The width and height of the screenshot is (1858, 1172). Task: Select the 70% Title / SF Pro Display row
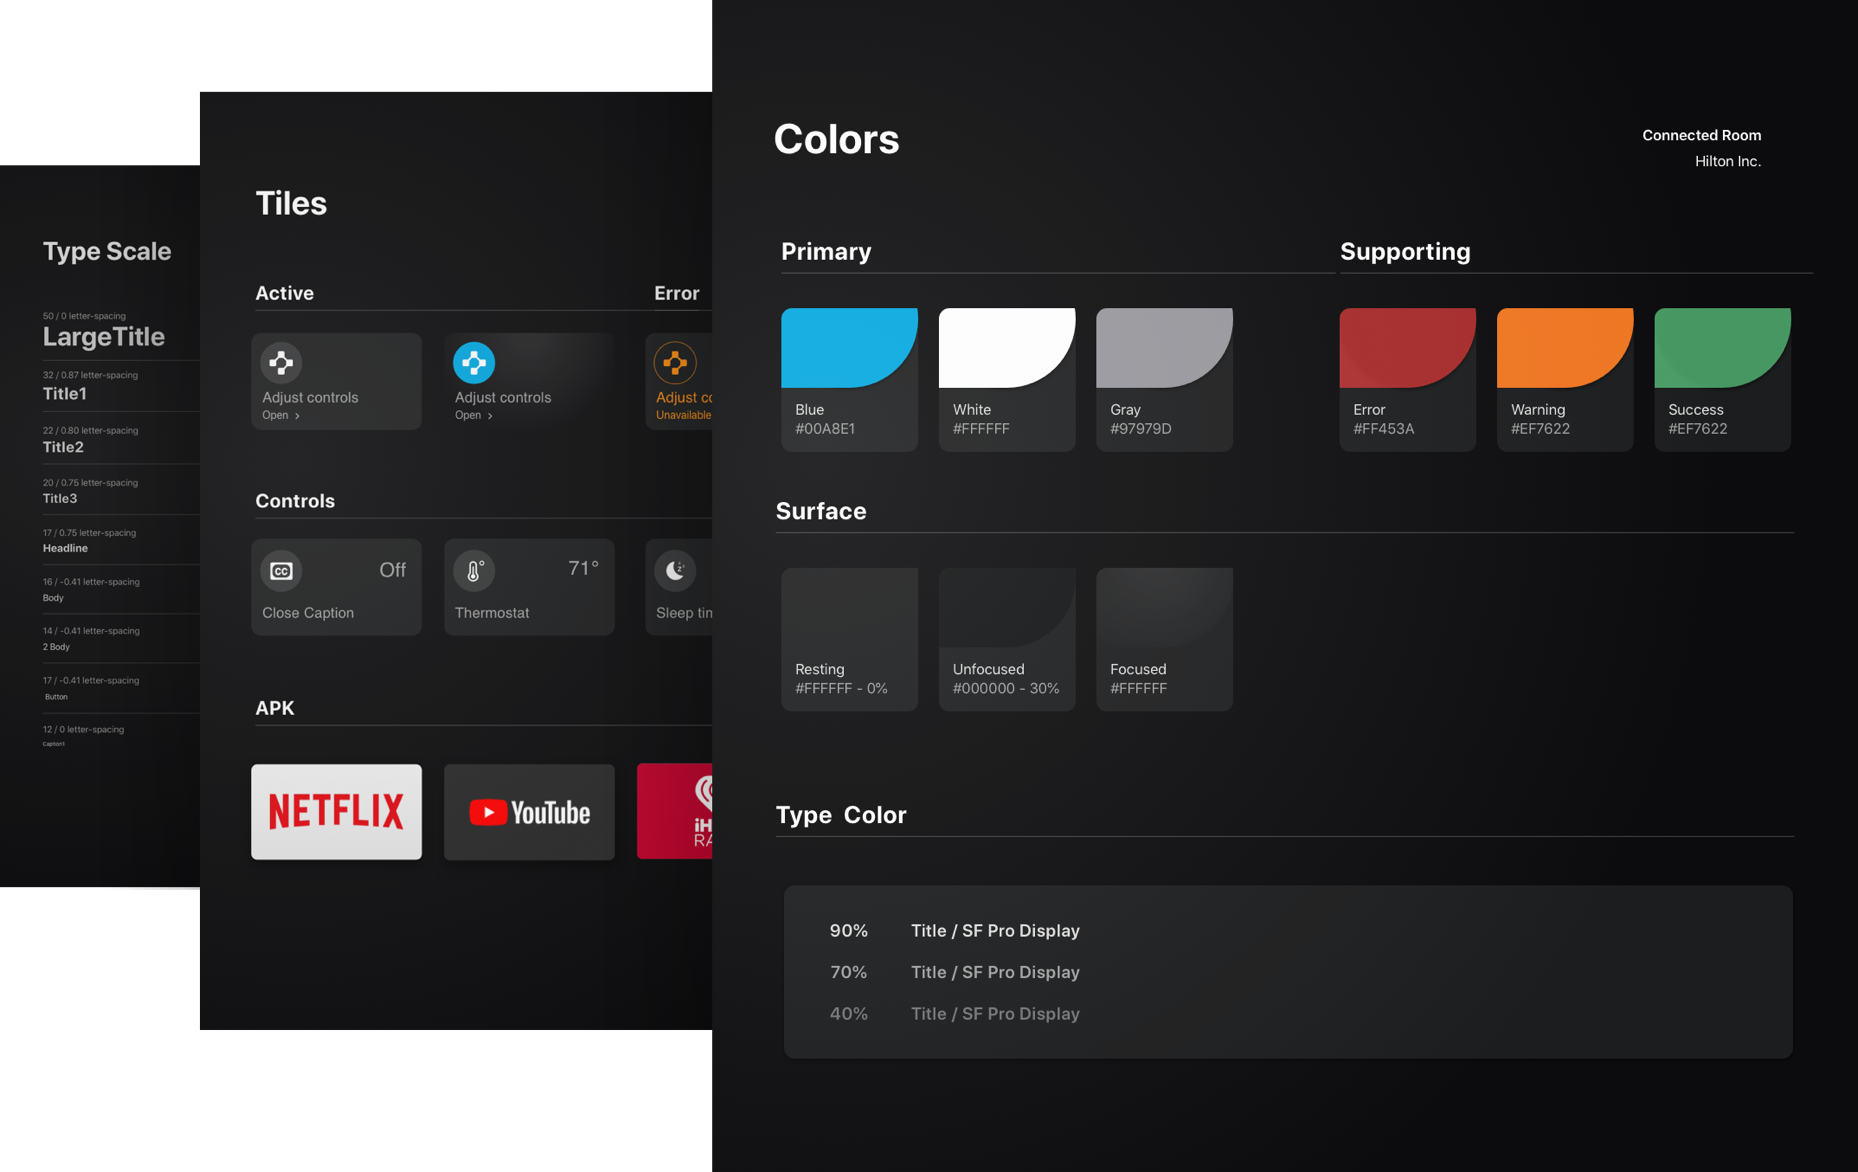click(x=954, y=972)
